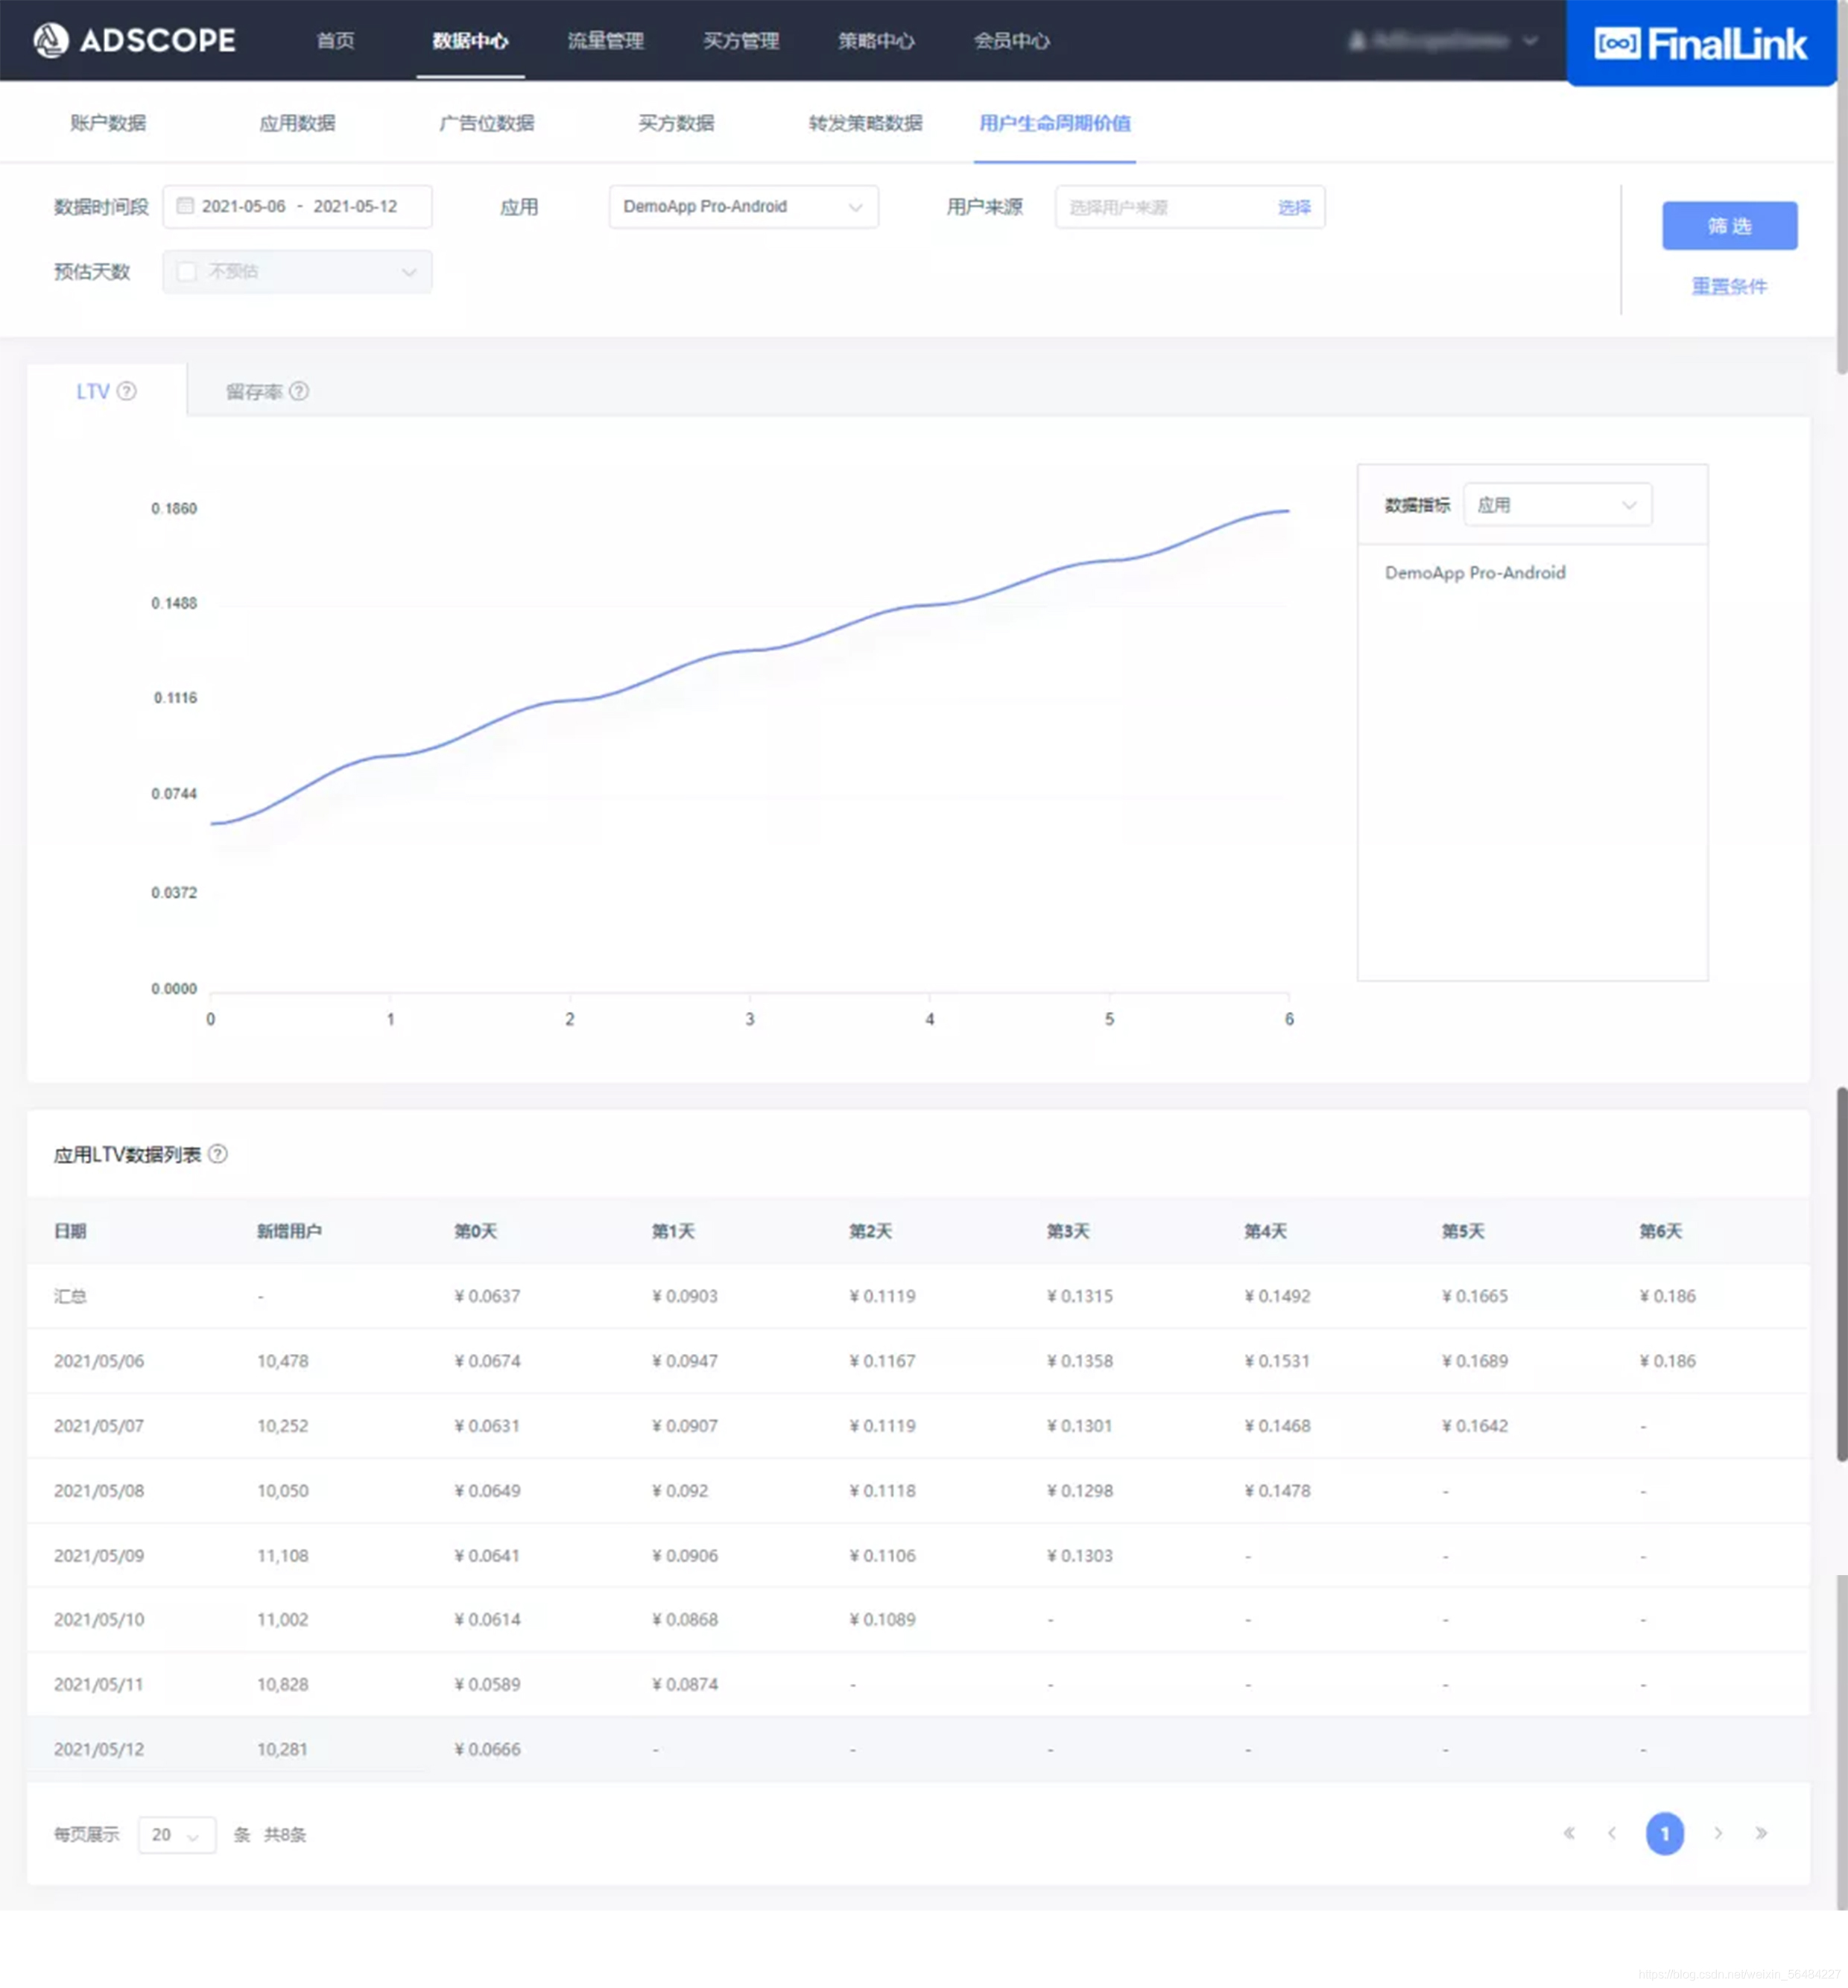
Task: Toggle the 不预估 checkbox
Action: pos(187,271)
